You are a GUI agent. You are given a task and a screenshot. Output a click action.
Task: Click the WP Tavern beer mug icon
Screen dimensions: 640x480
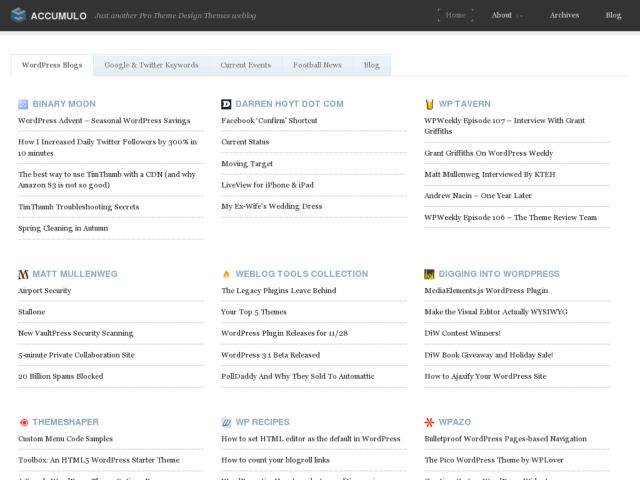point(429,104)
